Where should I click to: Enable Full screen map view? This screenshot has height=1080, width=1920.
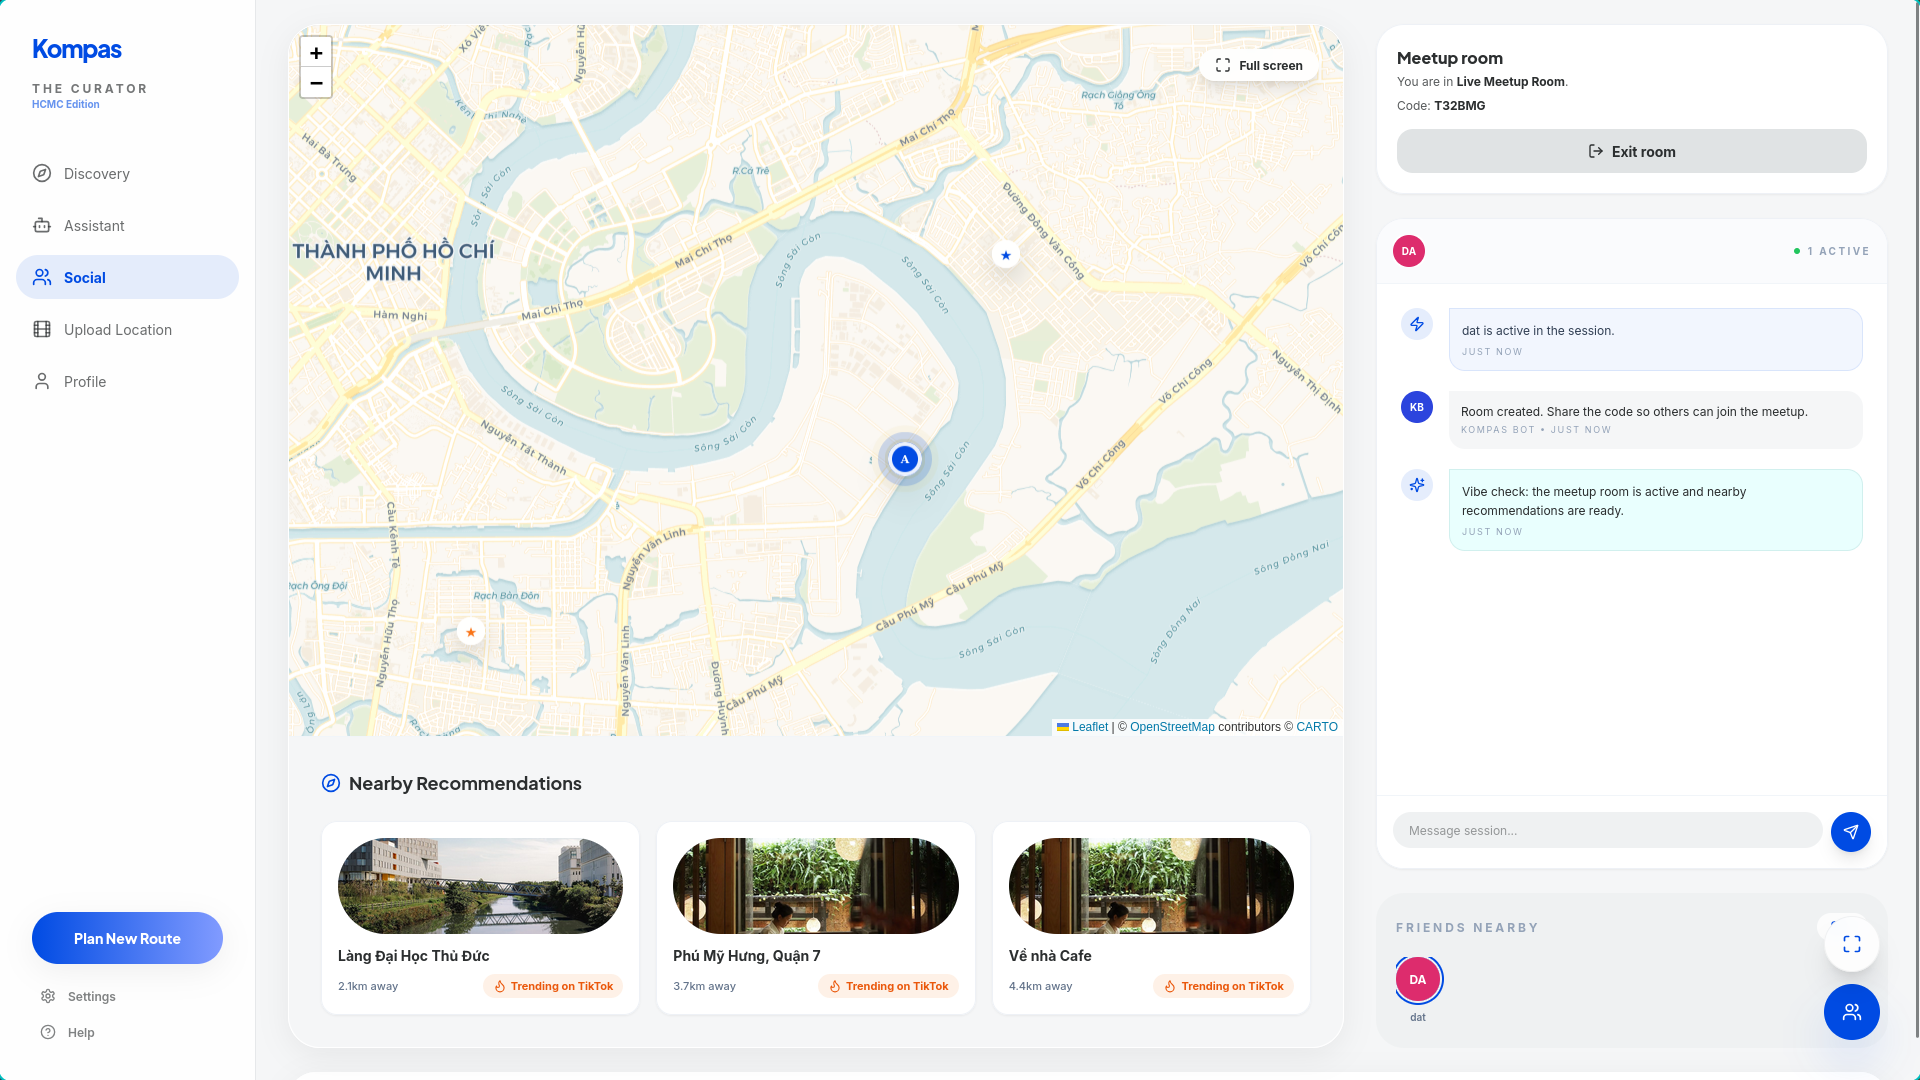click(1258, 65)
